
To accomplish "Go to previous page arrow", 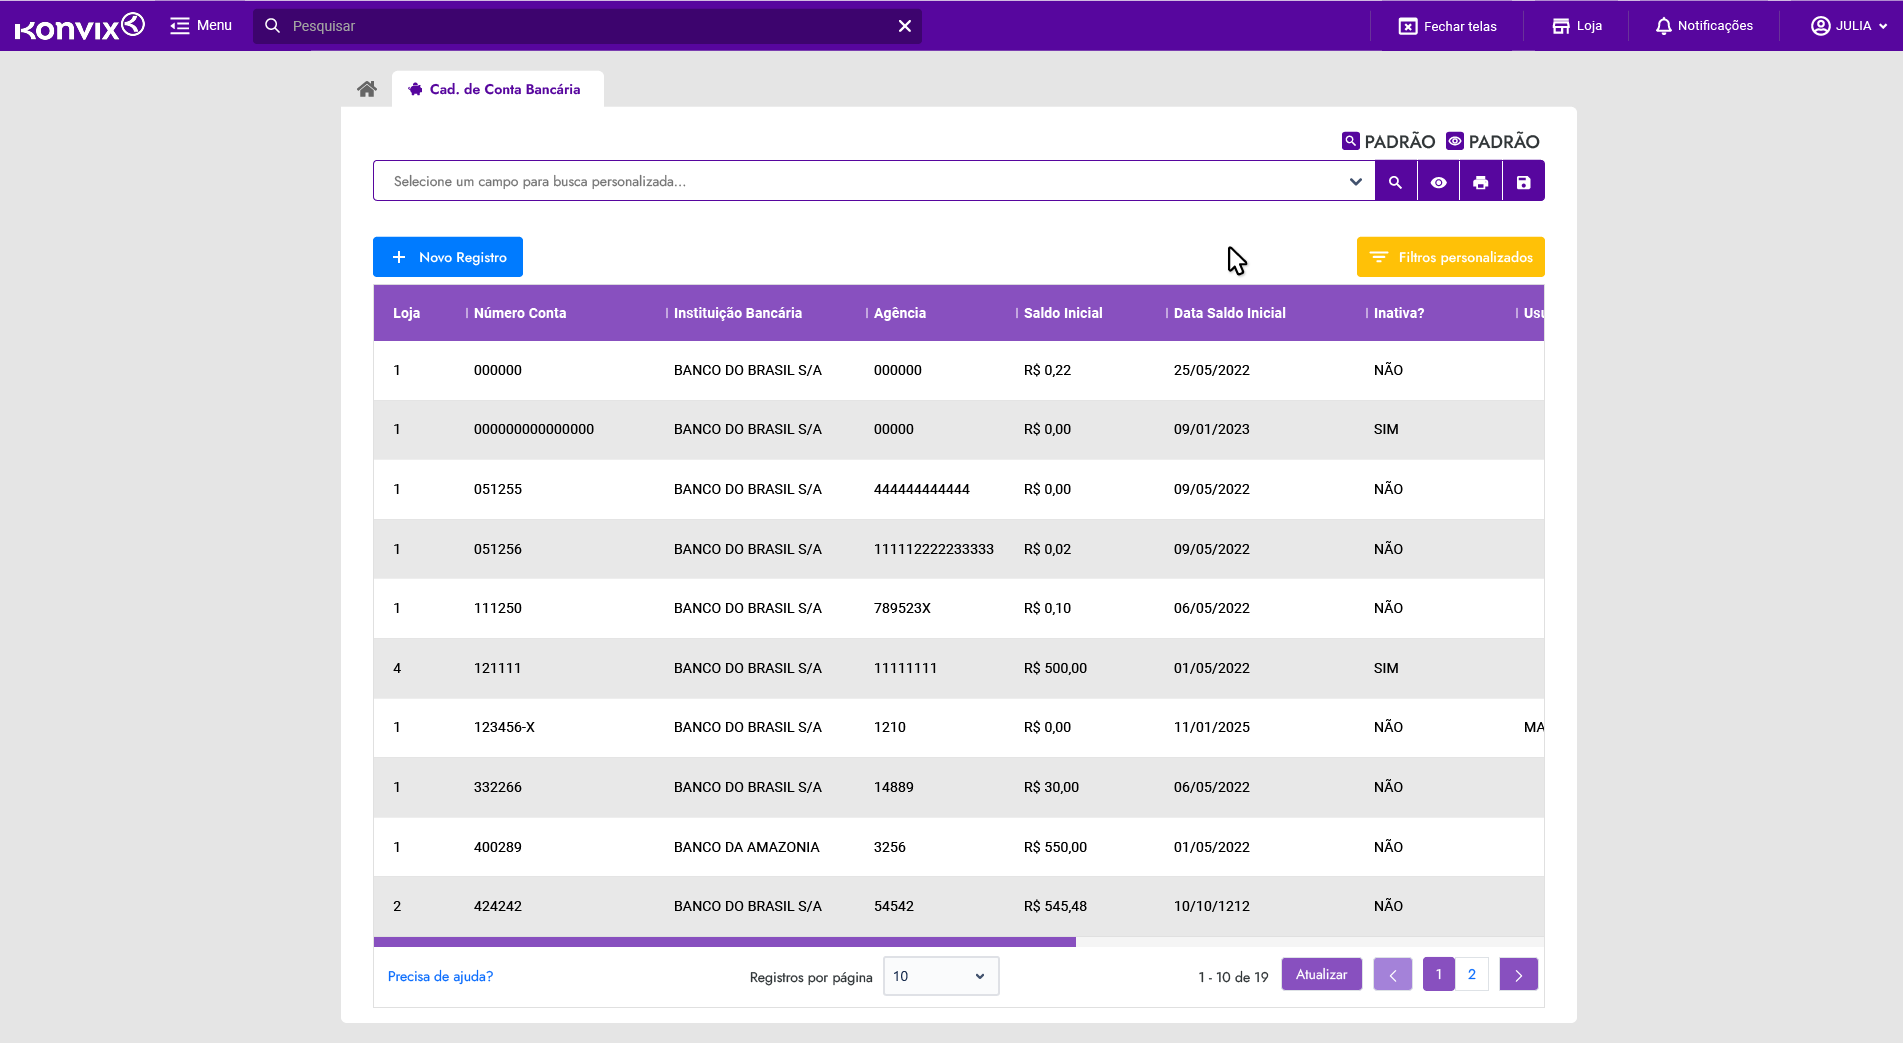I will tap(1393, 974).
